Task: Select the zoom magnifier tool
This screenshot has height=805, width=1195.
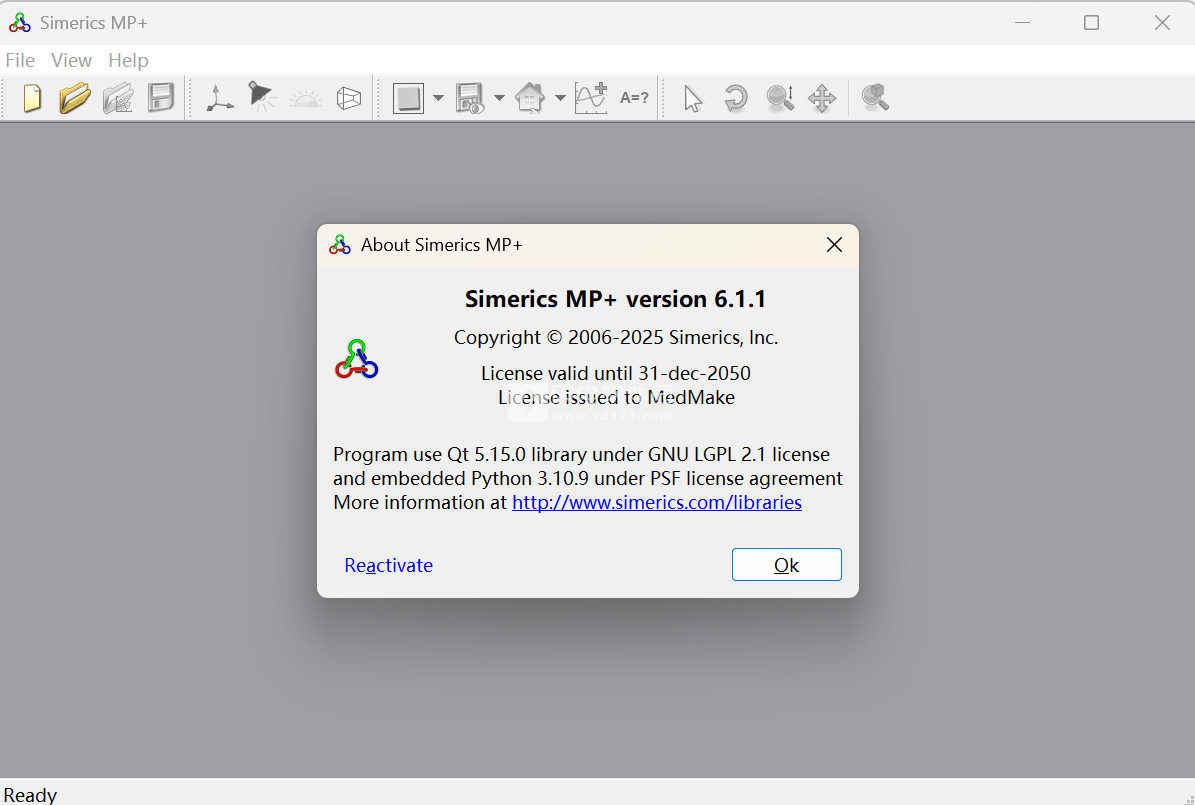Action: point(779,98)
